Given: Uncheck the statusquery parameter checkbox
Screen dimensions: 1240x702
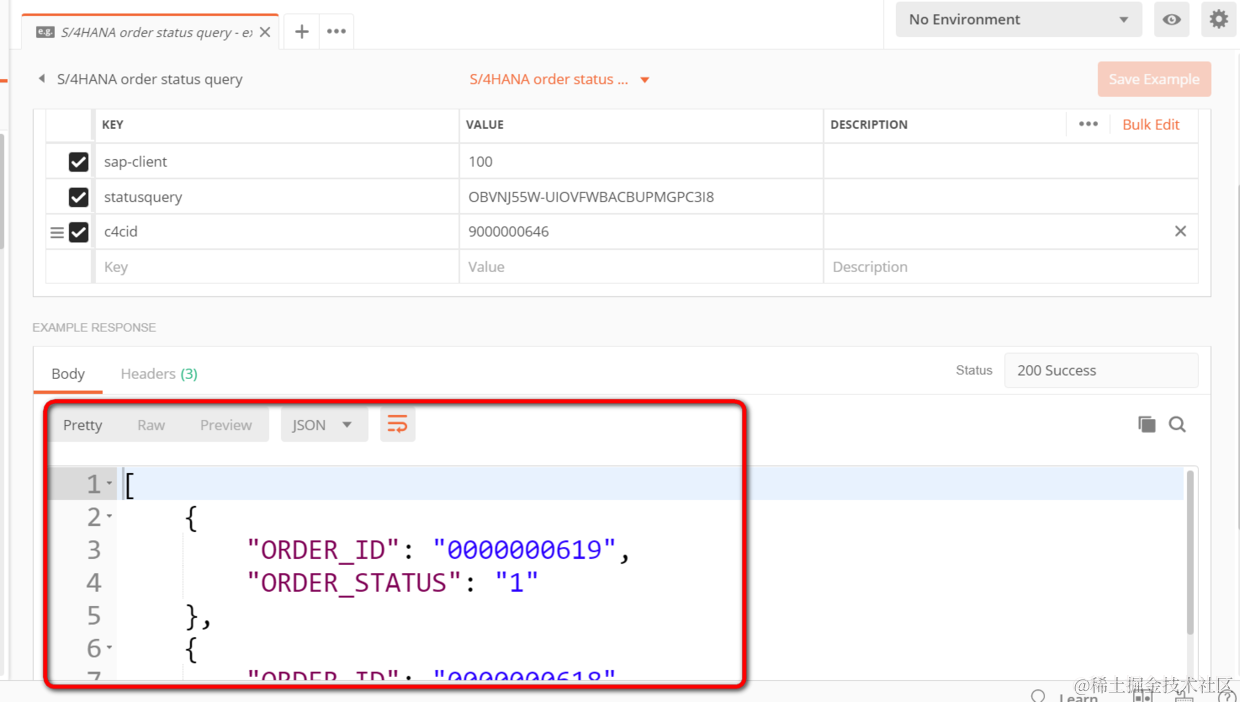Looking at the screenshot, I should [x=78, y=197].
